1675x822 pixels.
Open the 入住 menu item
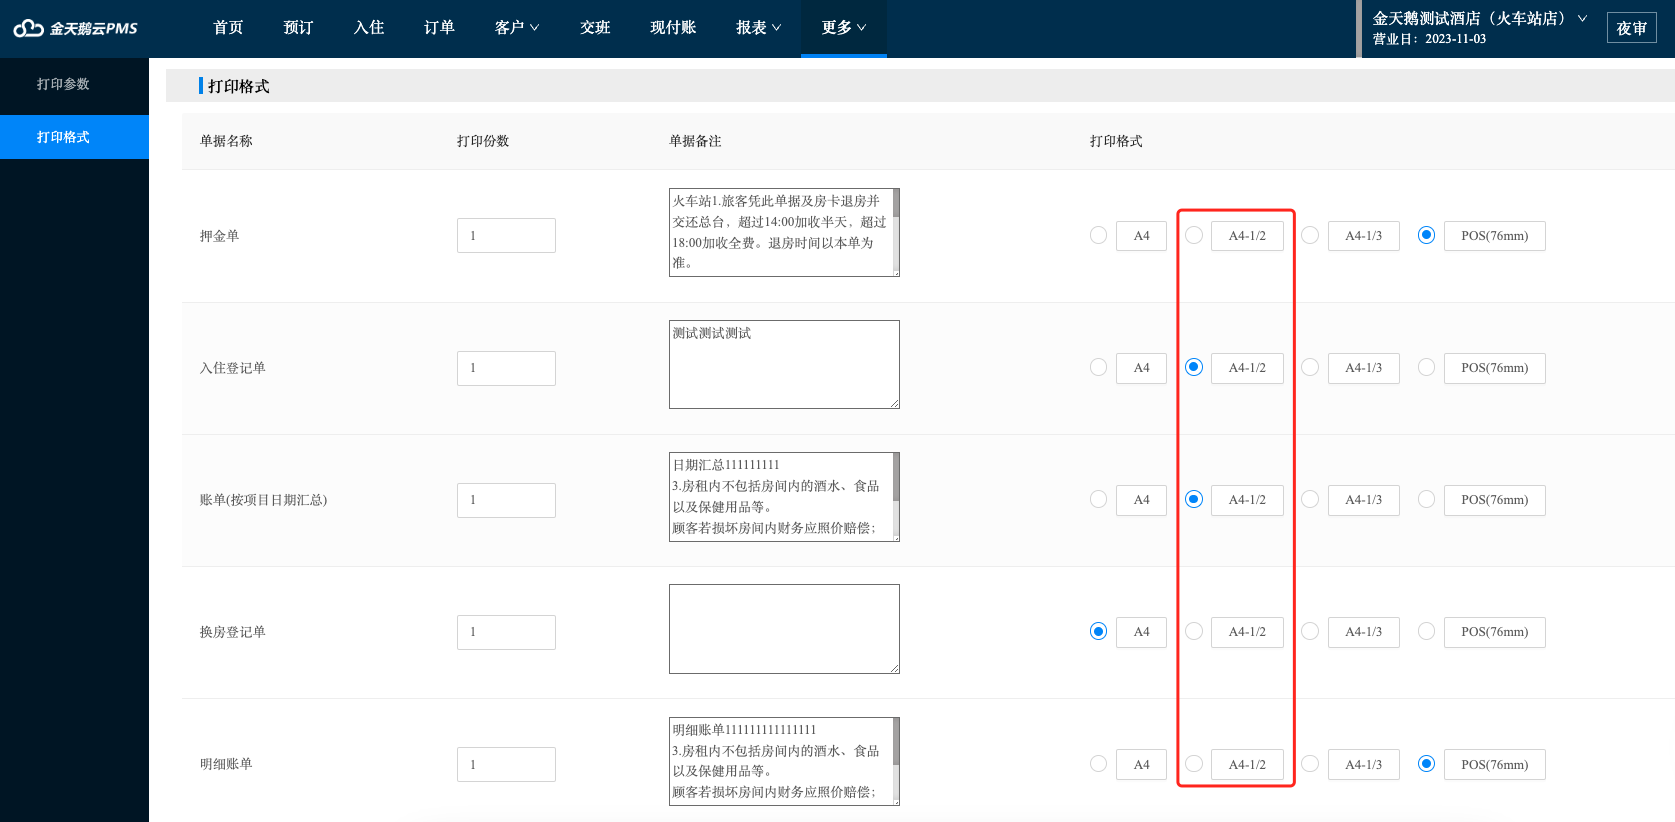[369, 28]
